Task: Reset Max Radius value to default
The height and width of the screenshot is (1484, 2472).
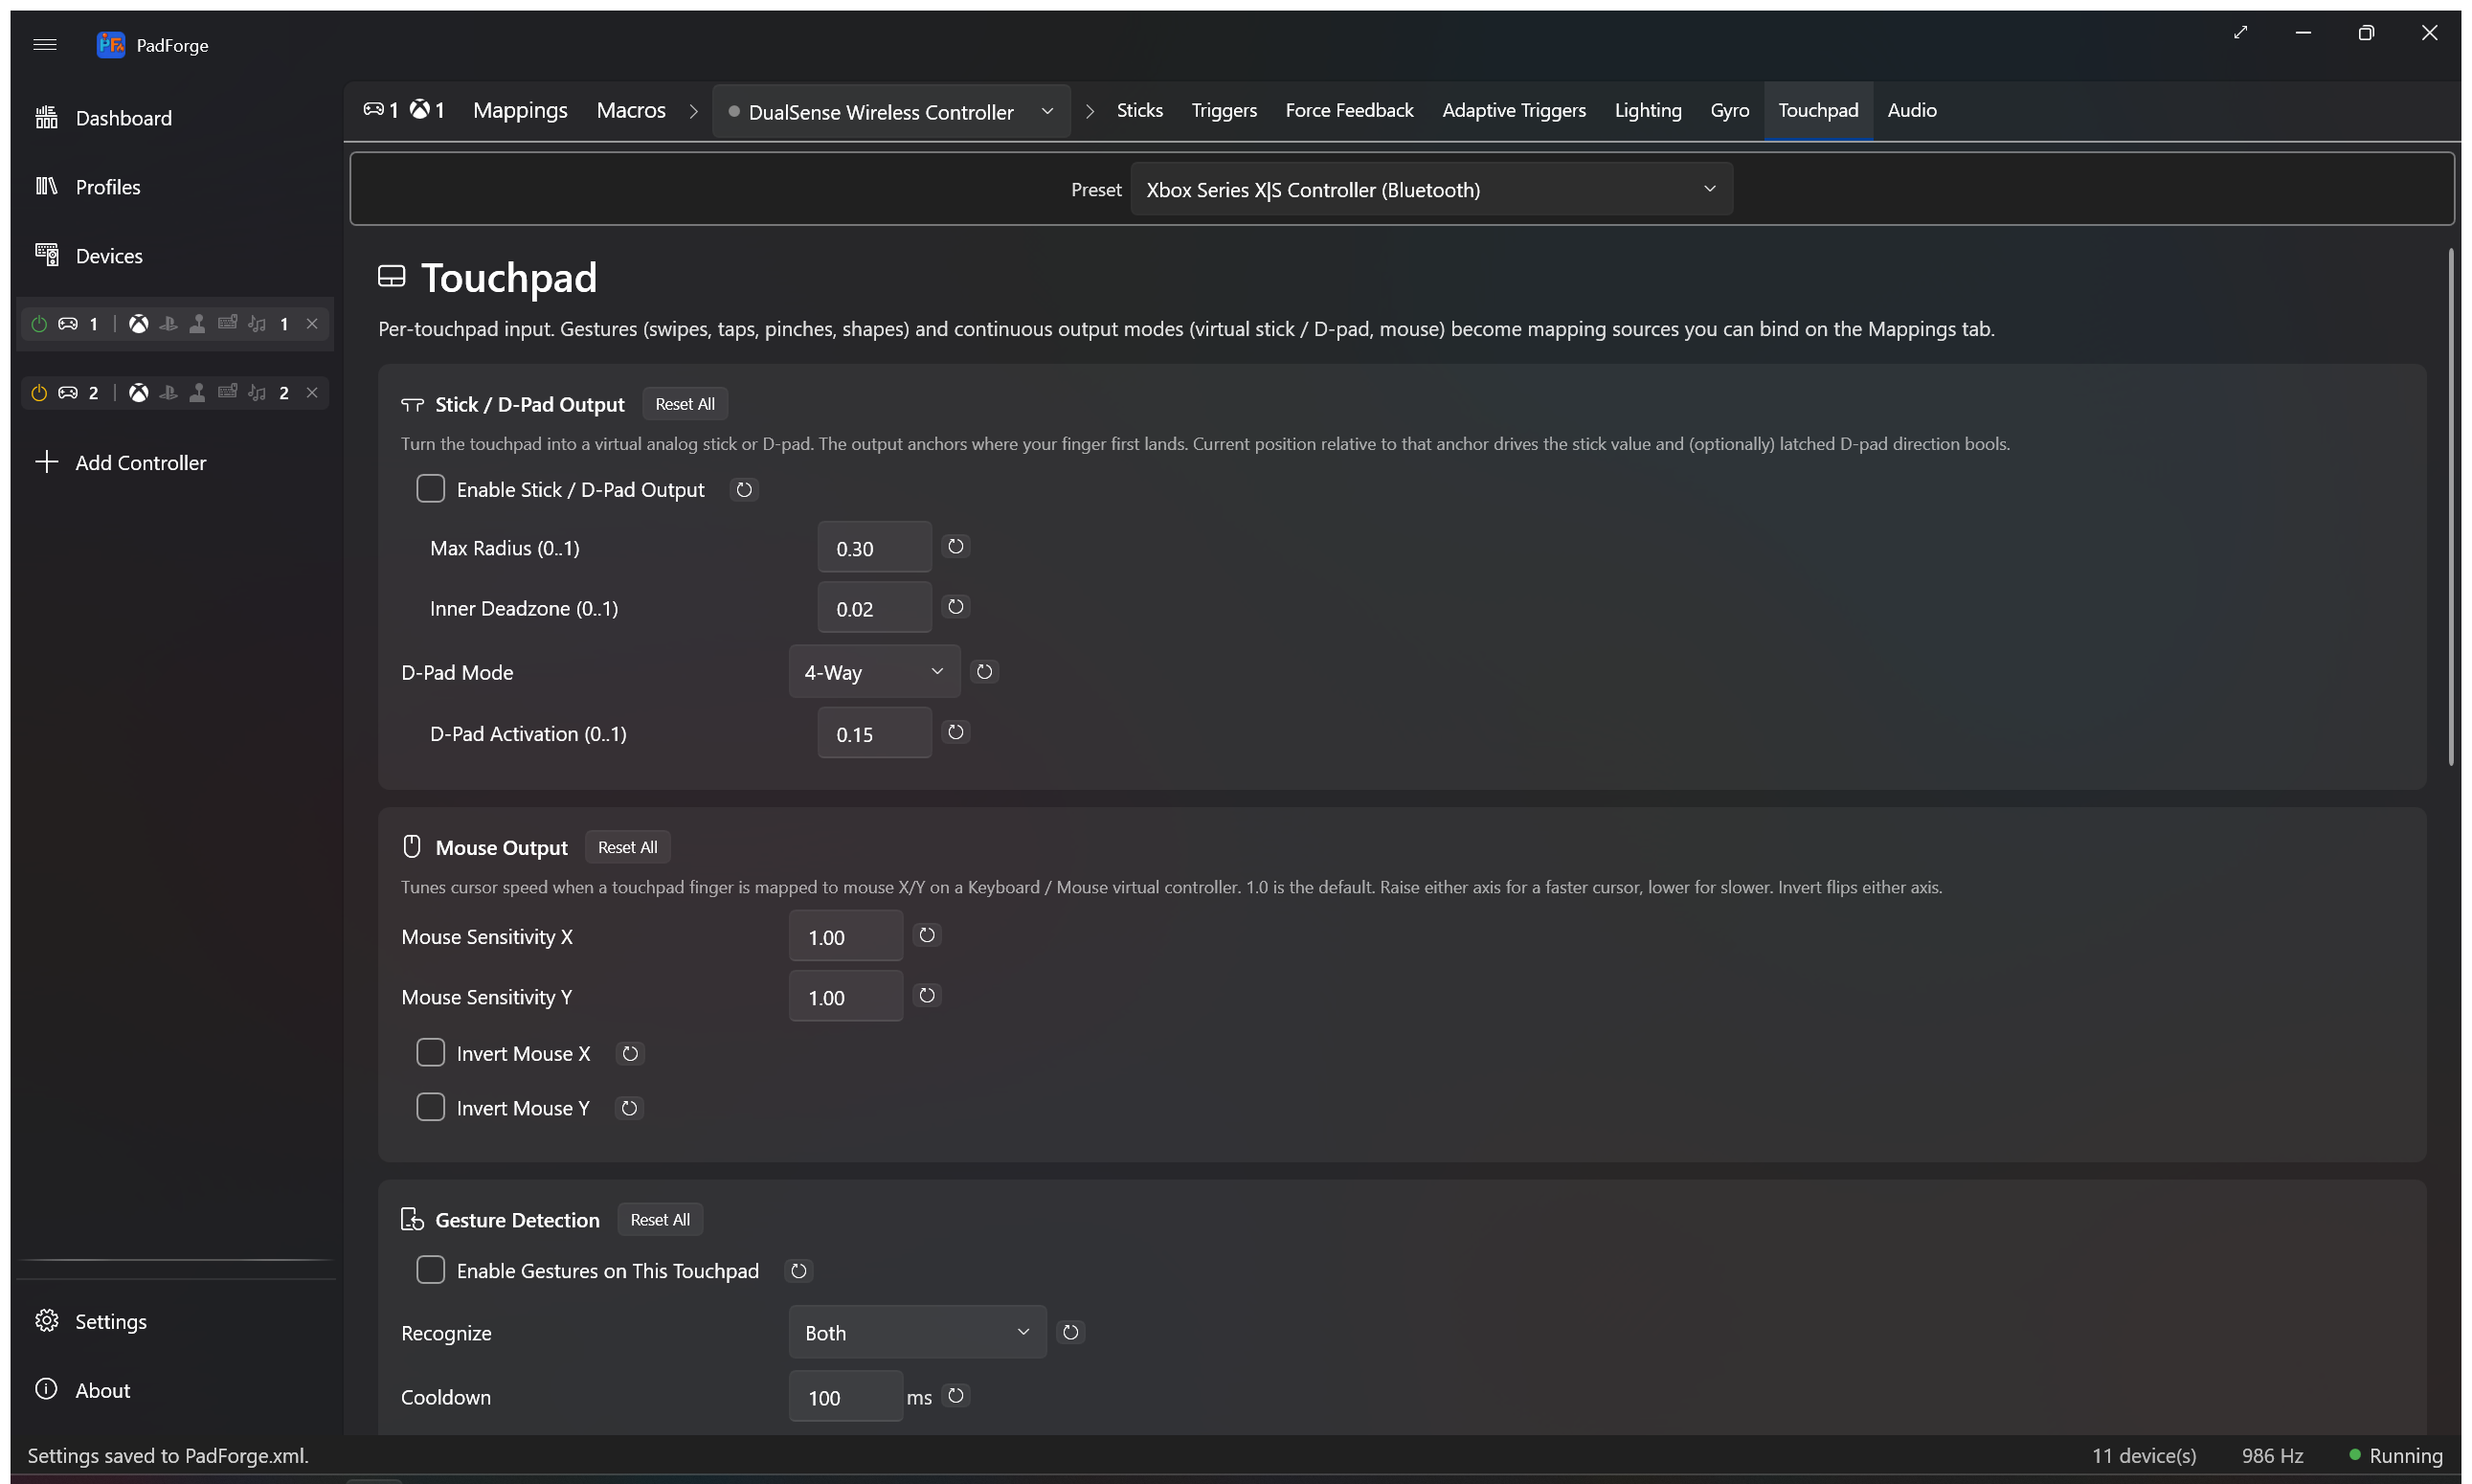Action: tap(956, 547)
